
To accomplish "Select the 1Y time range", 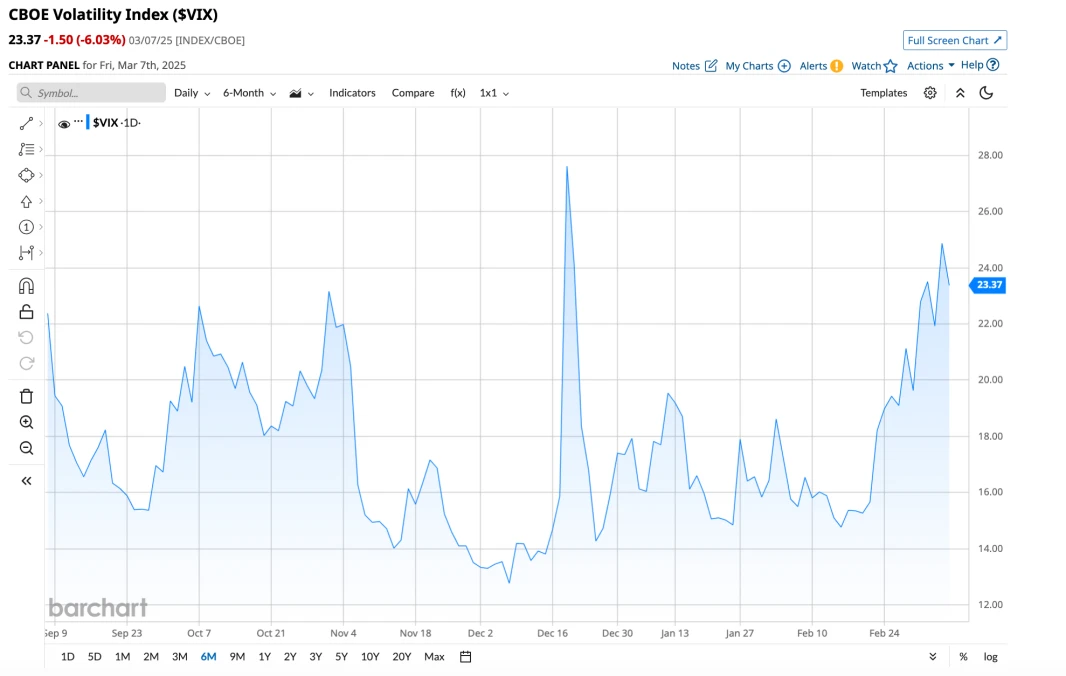I will tap(264, 657).
